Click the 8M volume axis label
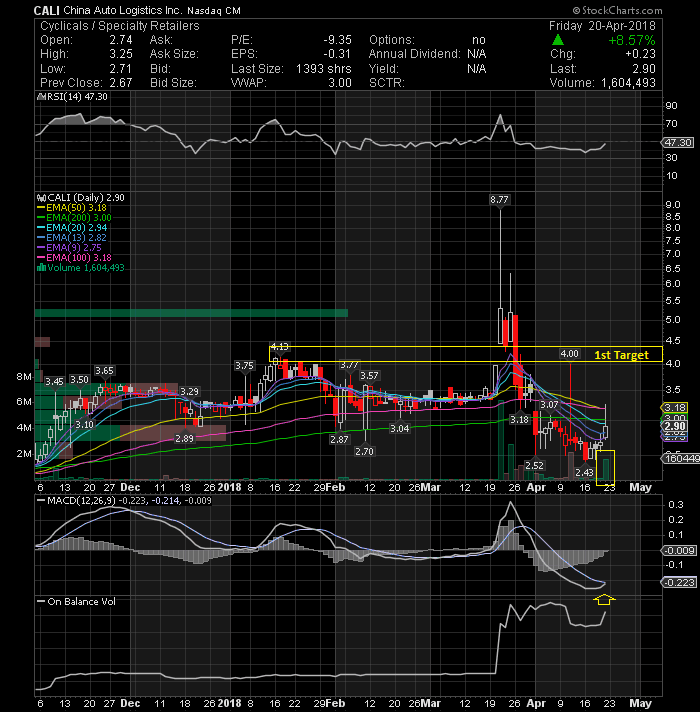700x712 pixels. (x=24, y=377)
